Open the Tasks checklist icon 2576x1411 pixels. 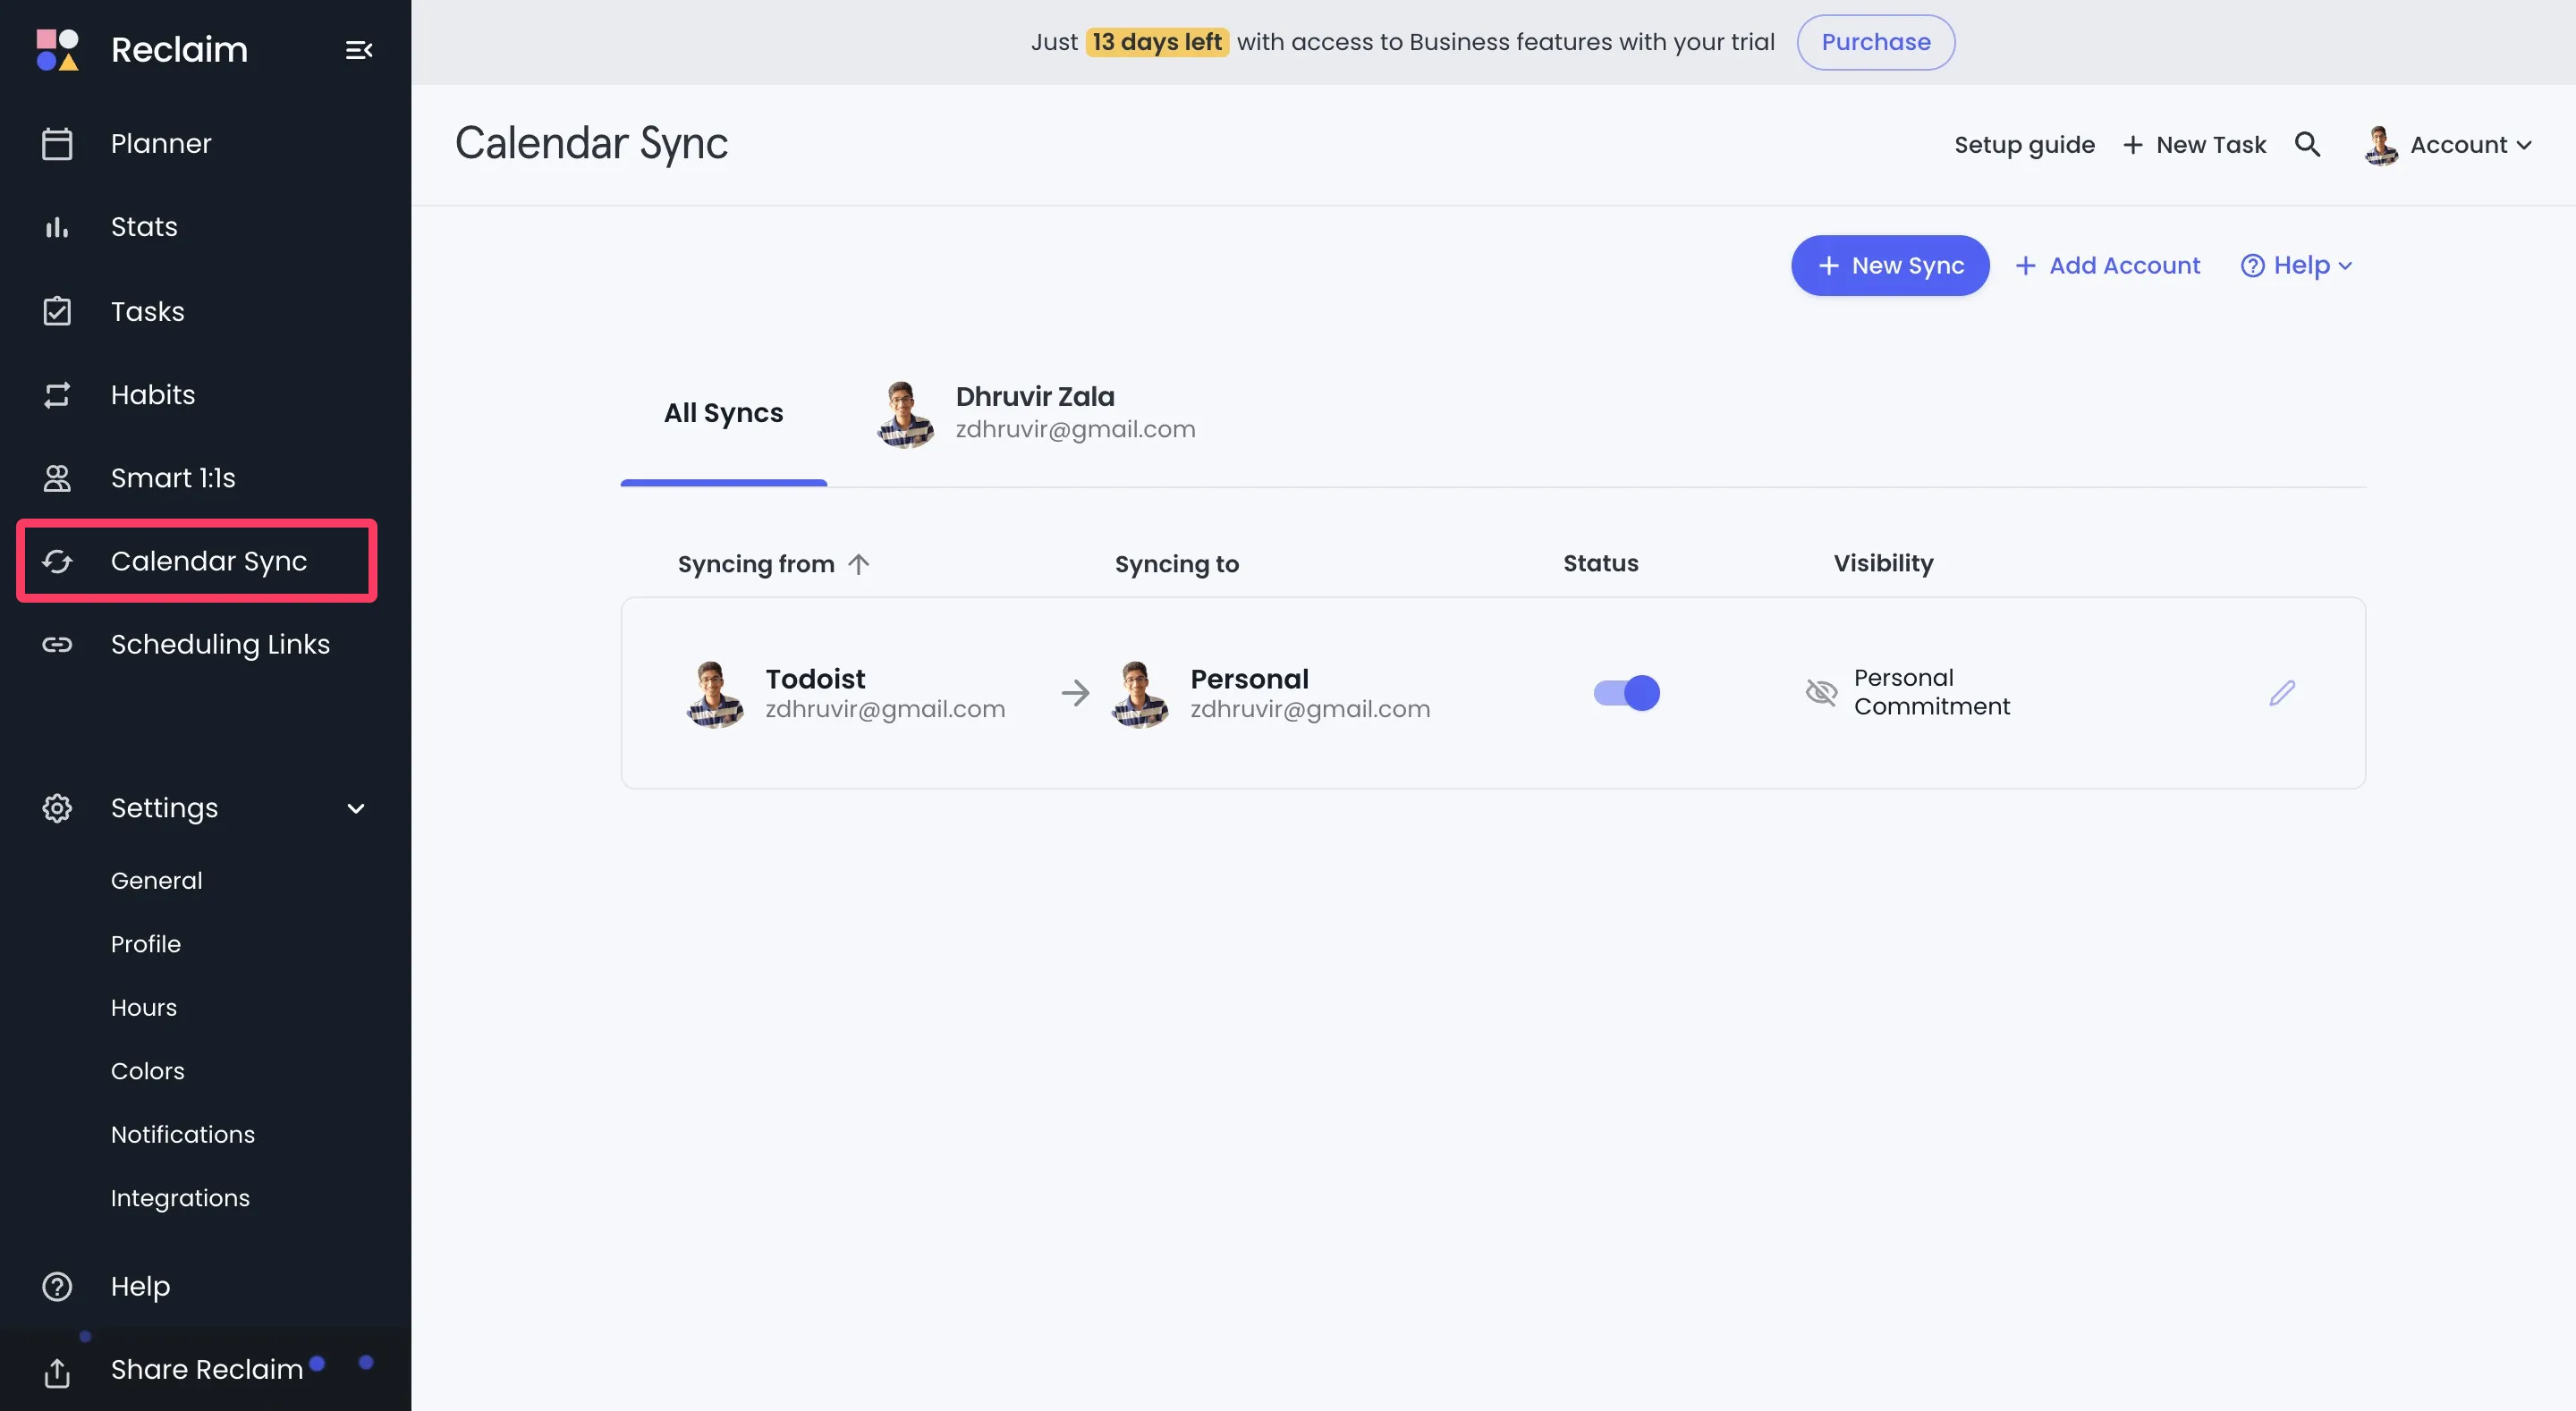57,311
